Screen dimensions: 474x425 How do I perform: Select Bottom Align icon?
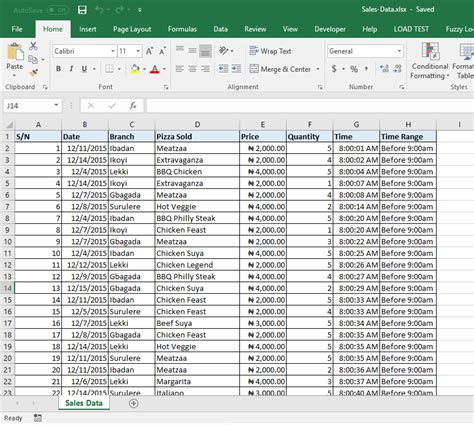tap(205, 51)
